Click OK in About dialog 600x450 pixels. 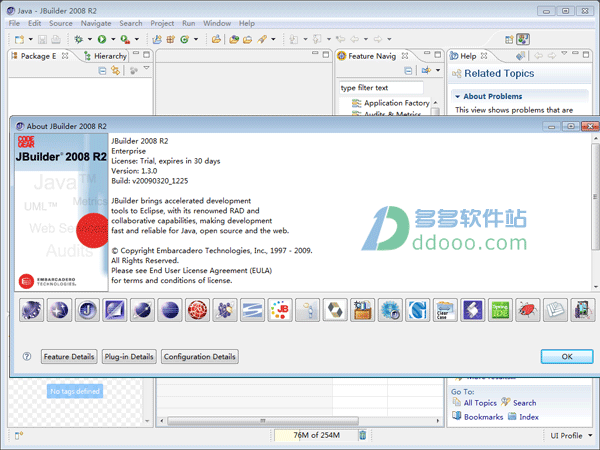(567, 357)
